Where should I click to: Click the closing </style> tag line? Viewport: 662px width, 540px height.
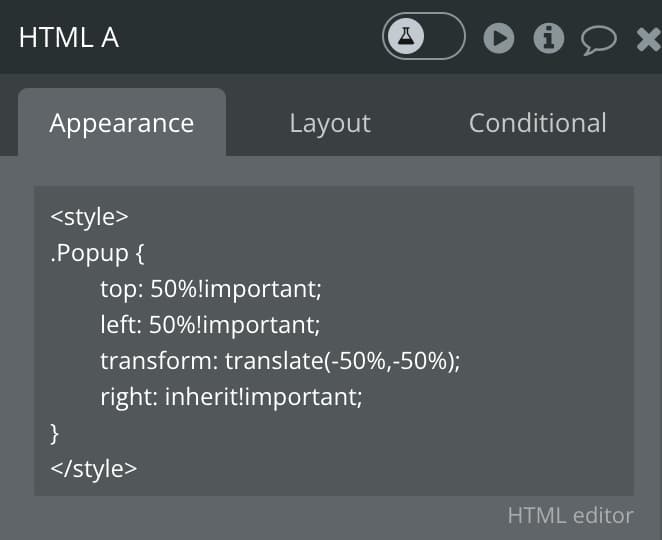(x=93, y=469)
